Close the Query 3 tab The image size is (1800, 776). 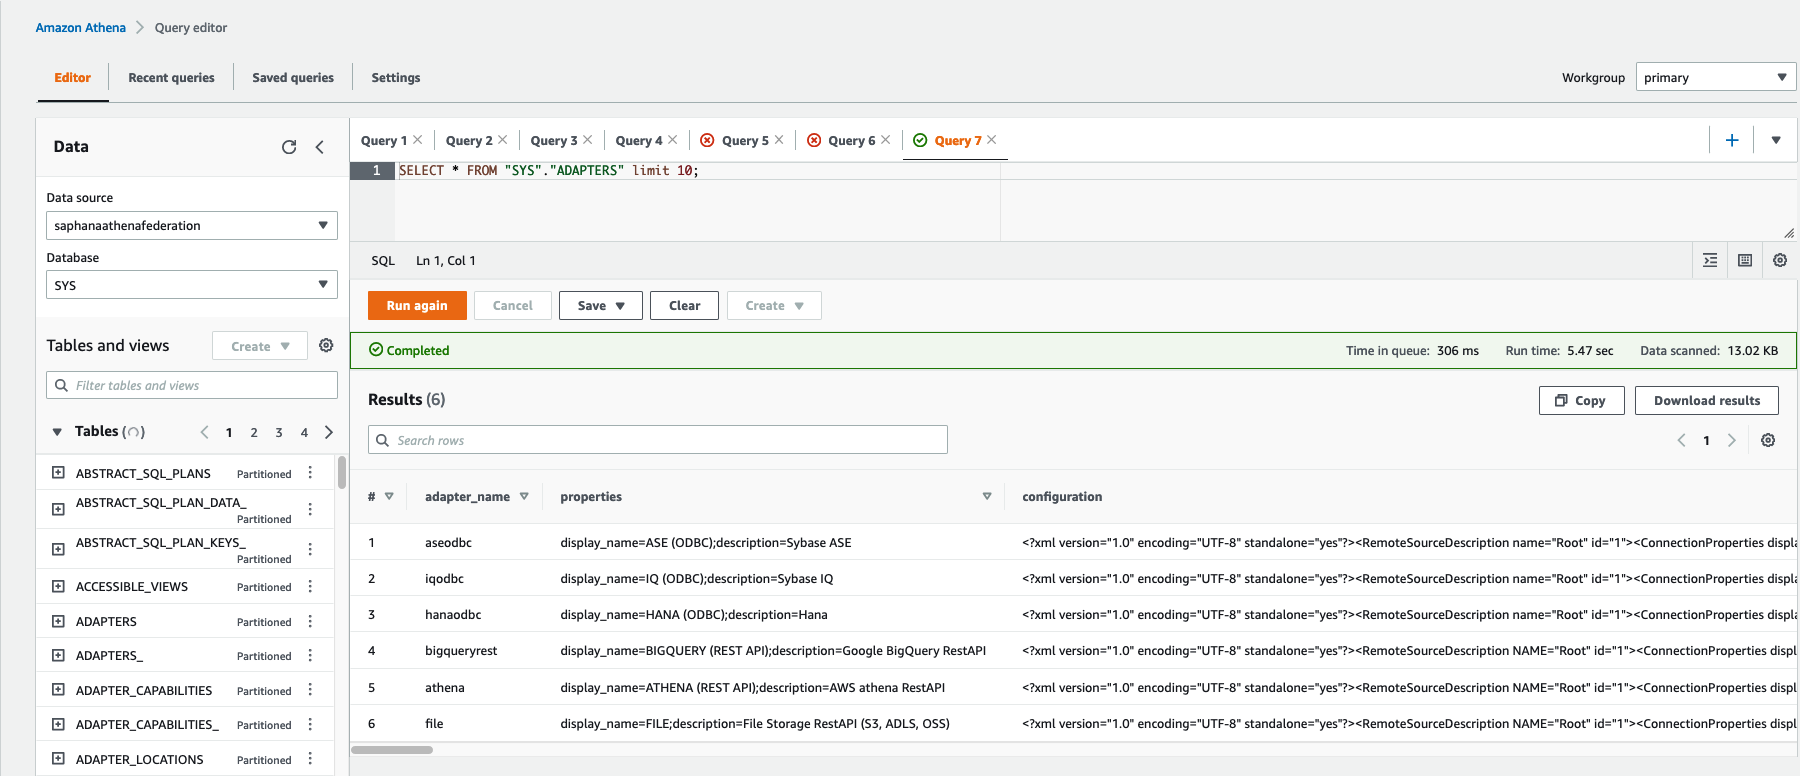[x=588, y=140]
